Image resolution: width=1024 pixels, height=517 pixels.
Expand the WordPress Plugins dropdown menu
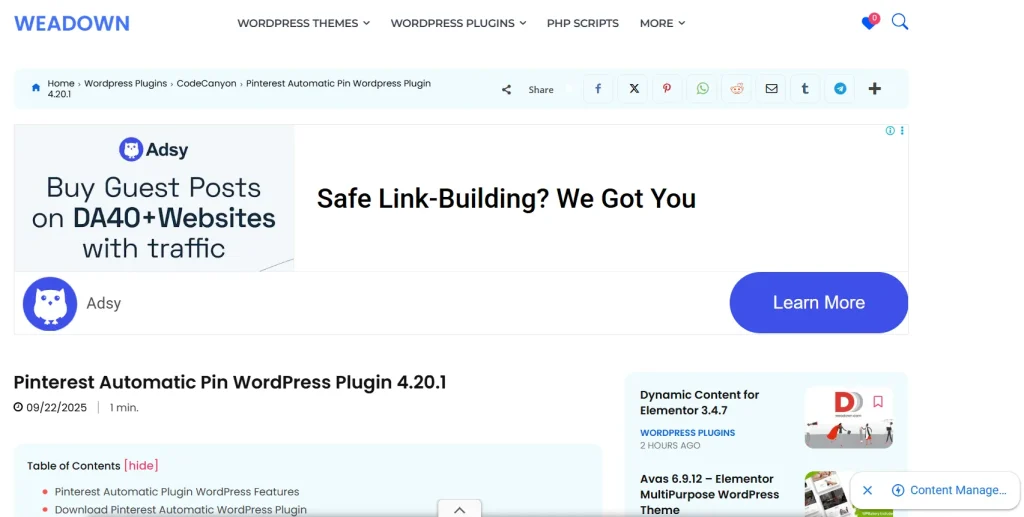tap(457, 23)
